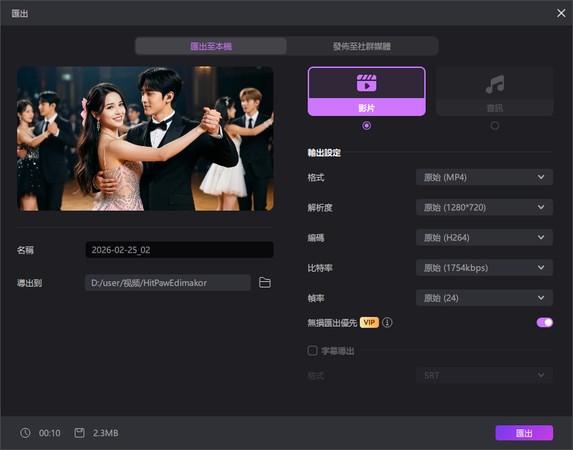Open the subtitle SRT format dropdown

(484, 375)
